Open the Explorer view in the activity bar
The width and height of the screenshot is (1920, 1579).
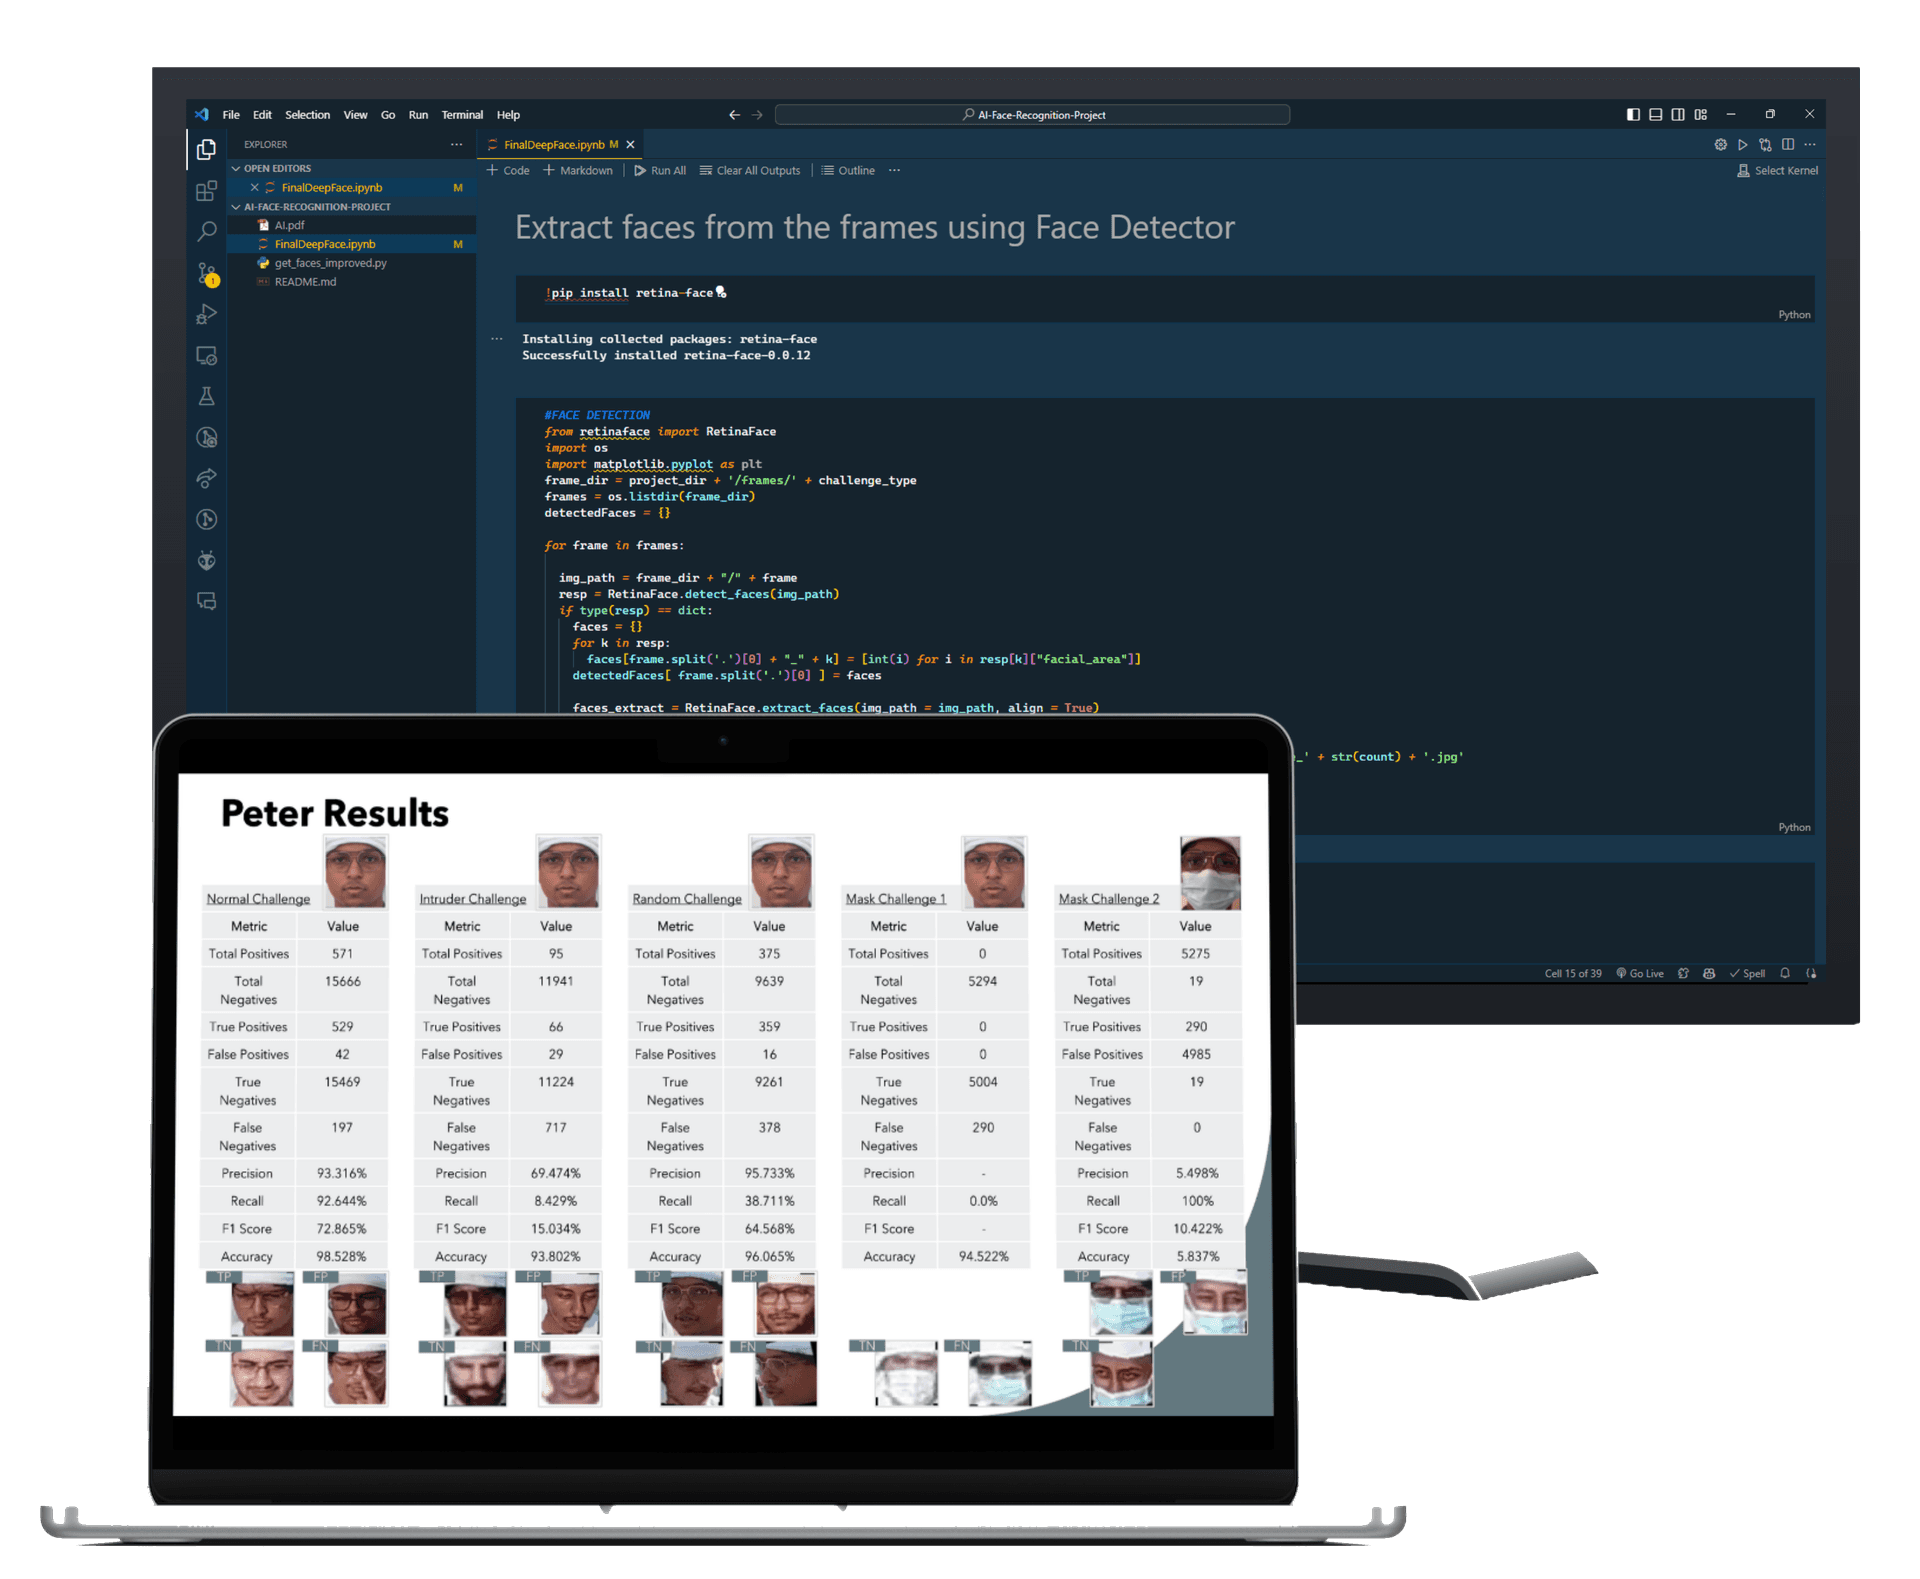point(206,149)
